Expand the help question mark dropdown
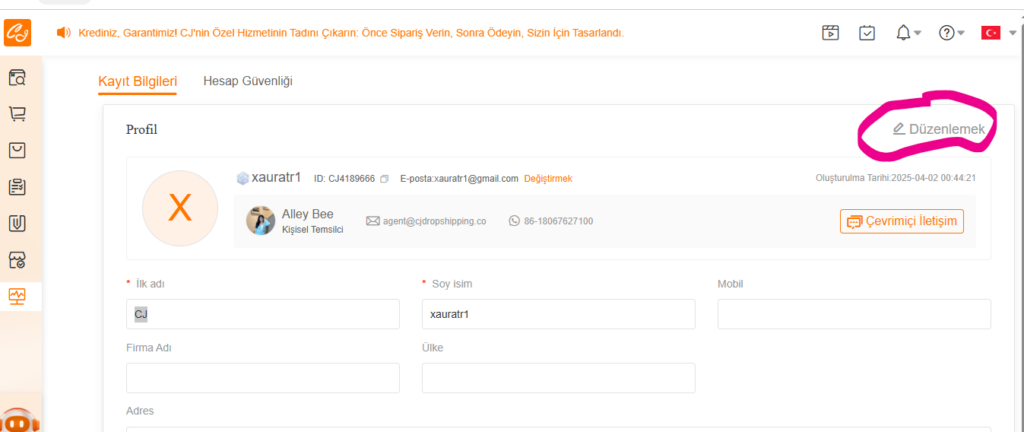 (952, 33)
